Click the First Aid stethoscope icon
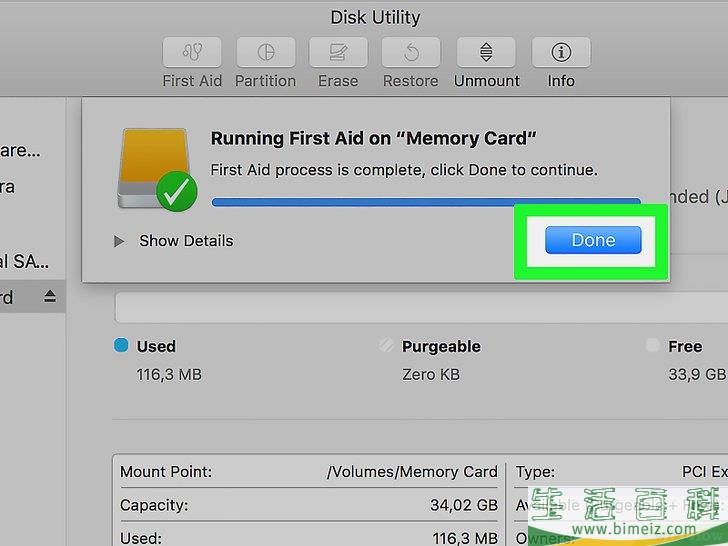The width and height of the screenshot is (728, 546). coord(192,52)
